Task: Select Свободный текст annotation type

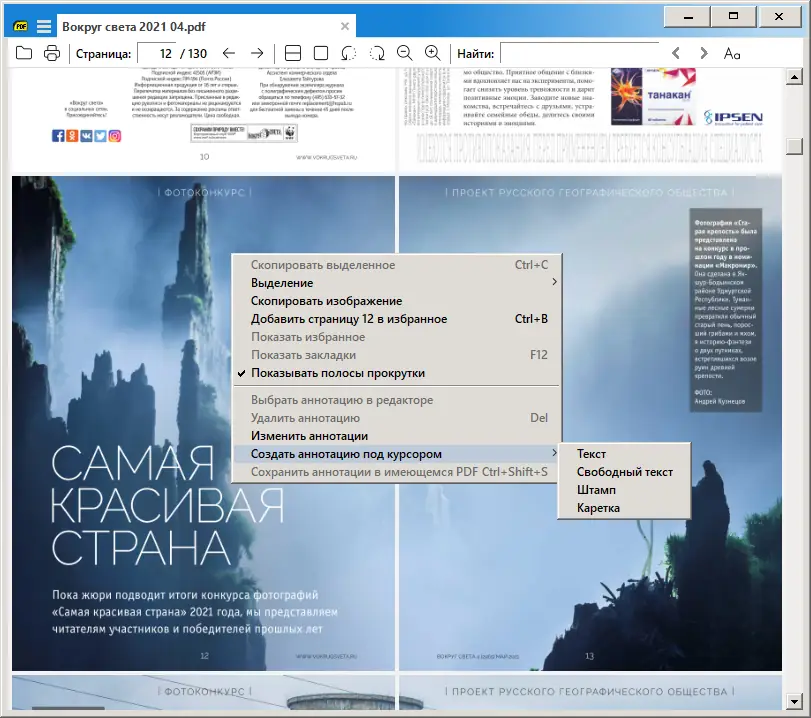Action: point(624,472)
